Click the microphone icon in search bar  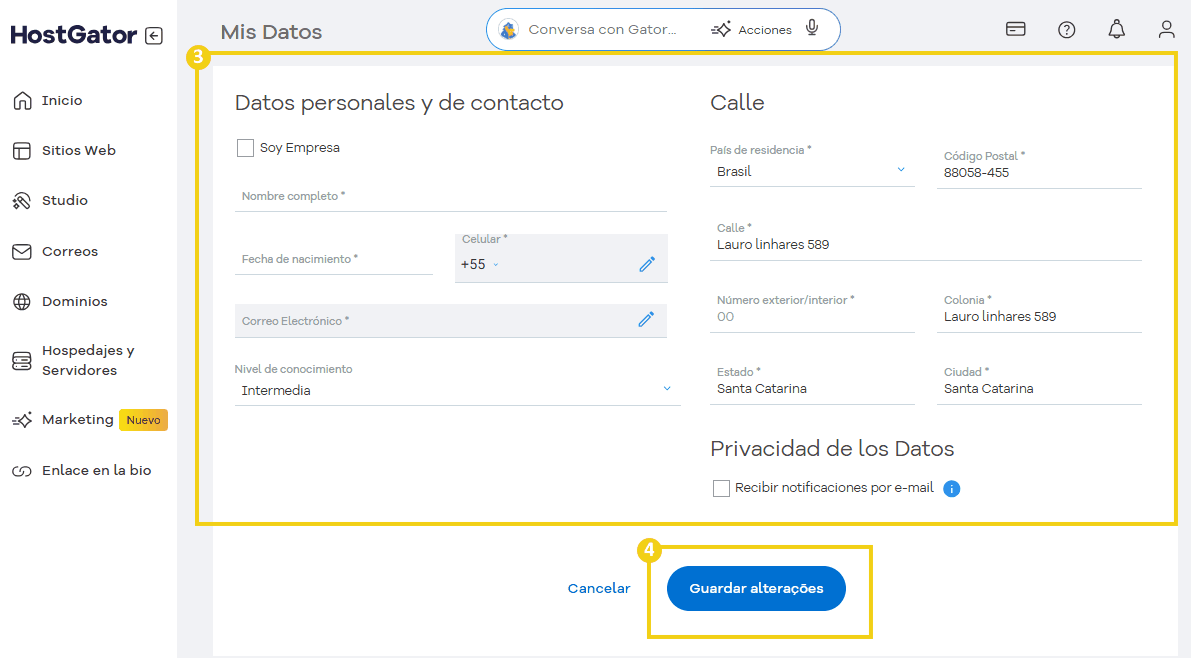tap(812, 29)
